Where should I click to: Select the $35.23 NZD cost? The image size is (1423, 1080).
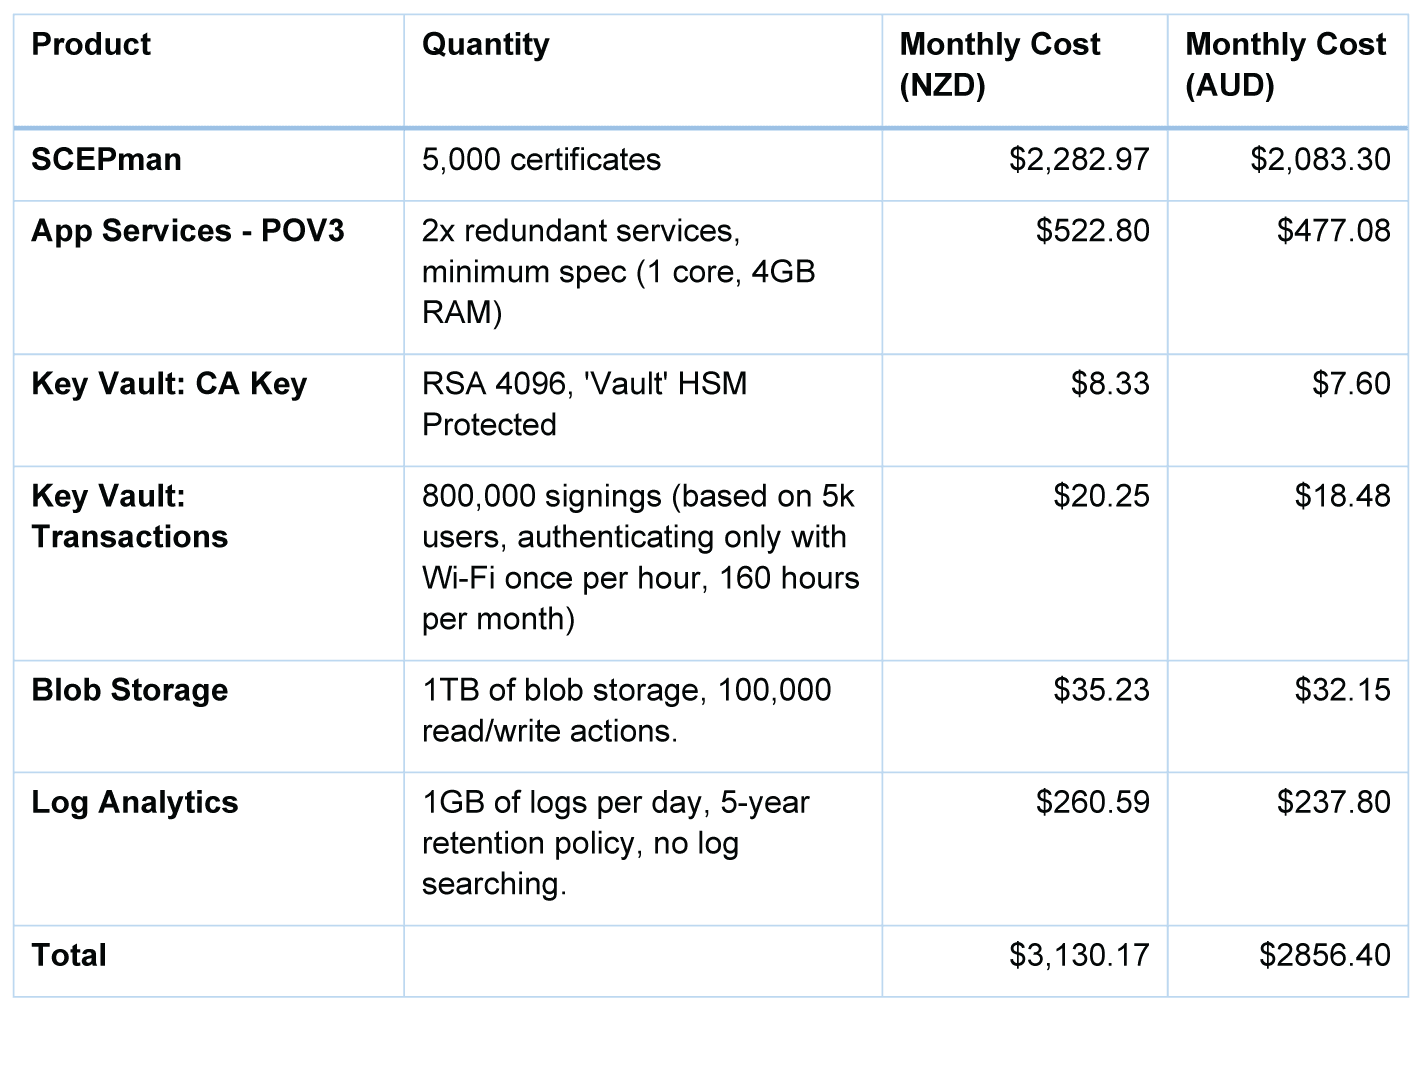pyautogui.click(x=1101, y=690)
